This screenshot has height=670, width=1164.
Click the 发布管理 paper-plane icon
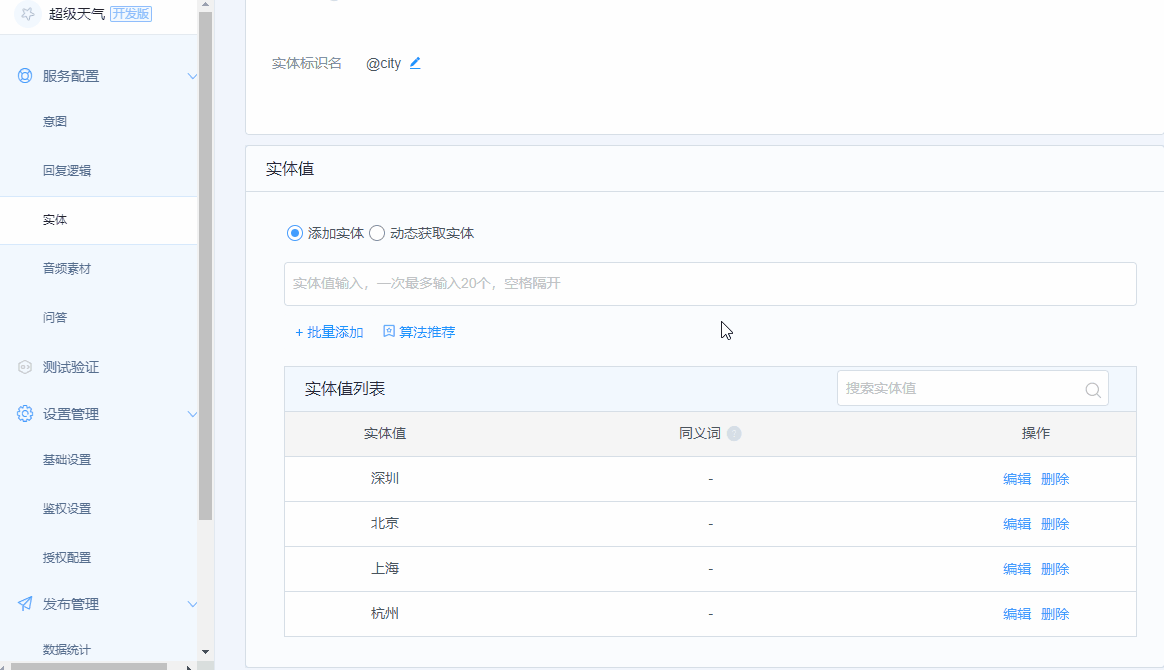point(23,604)
